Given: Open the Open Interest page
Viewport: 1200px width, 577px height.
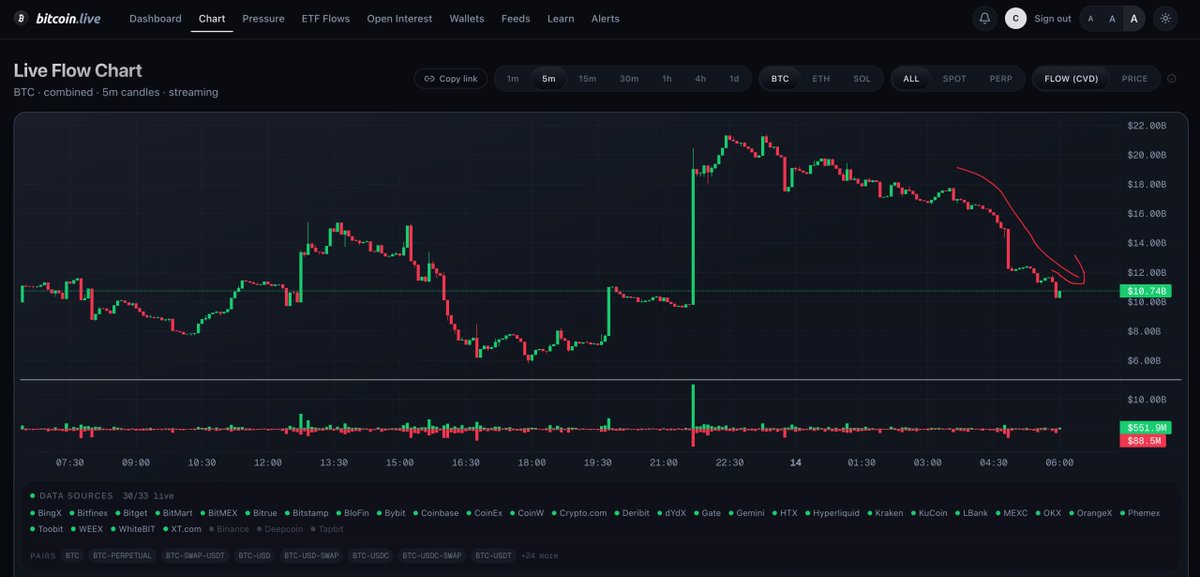Looking at the screenshot, I should point(400,18).
